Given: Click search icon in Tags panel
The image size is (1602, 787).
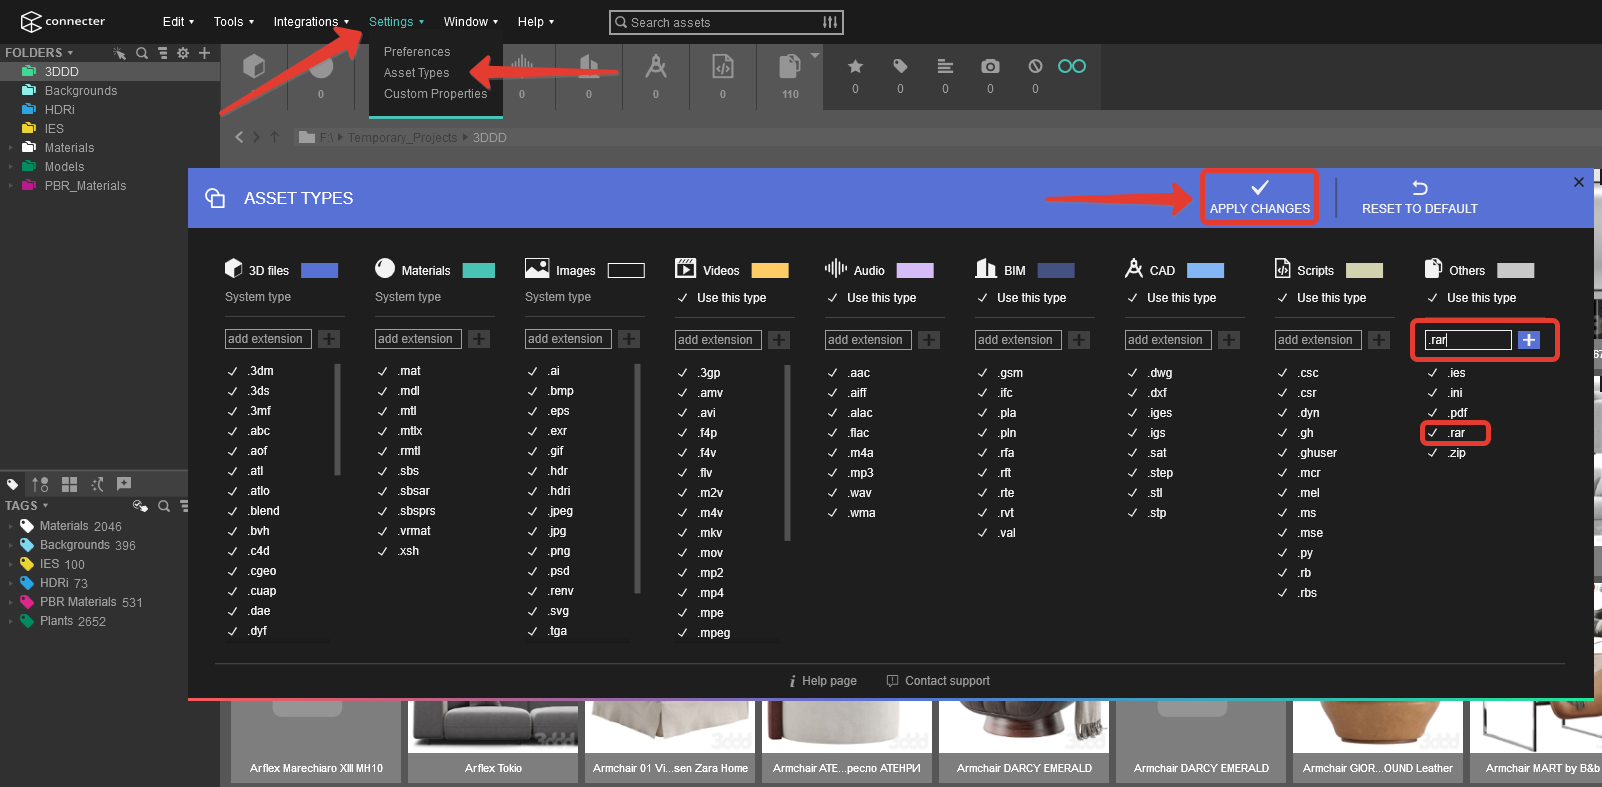Looking at the screenshot, I should point(164,506).
